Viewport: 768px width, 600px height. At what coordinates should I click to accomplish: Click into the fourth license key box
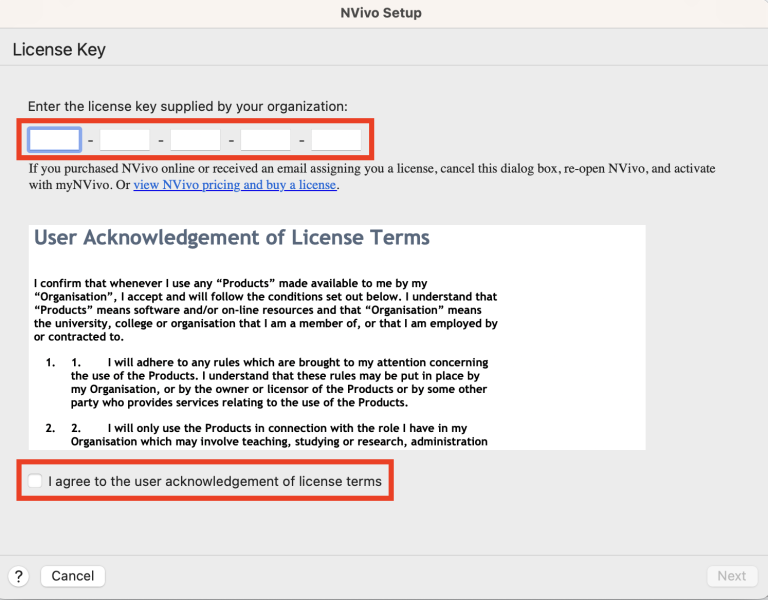point(266,140)
